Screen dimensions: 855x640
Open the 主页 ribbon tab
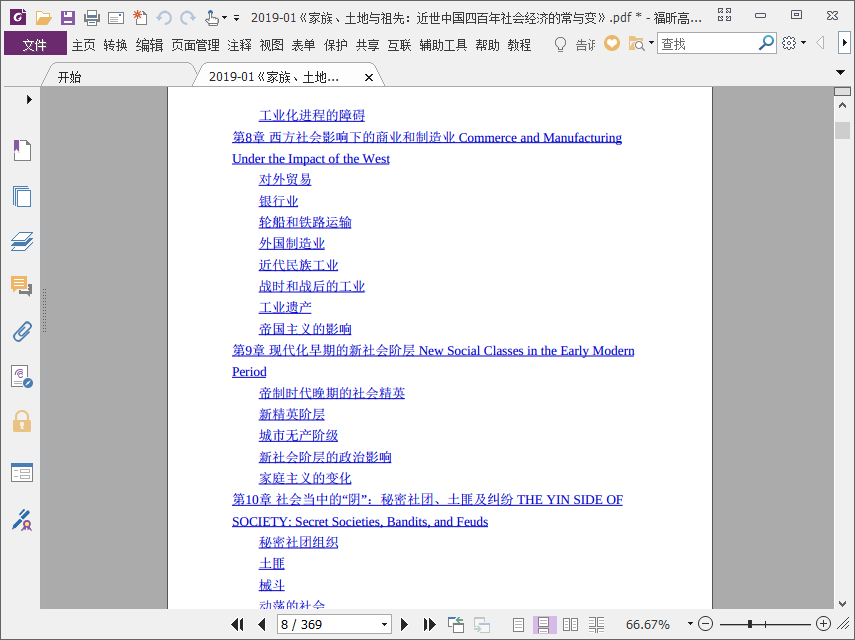pyautogui.click(x=83, y=45)
